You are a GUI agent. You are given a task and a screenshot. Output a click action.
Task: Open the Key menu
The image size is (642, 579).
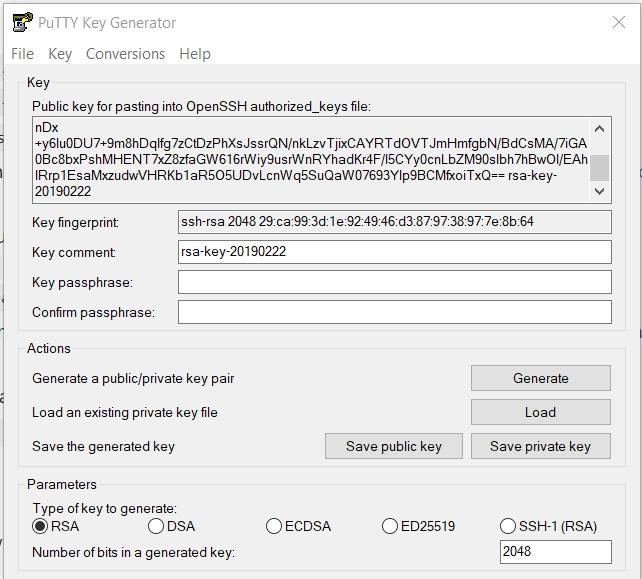click(60, 54)
